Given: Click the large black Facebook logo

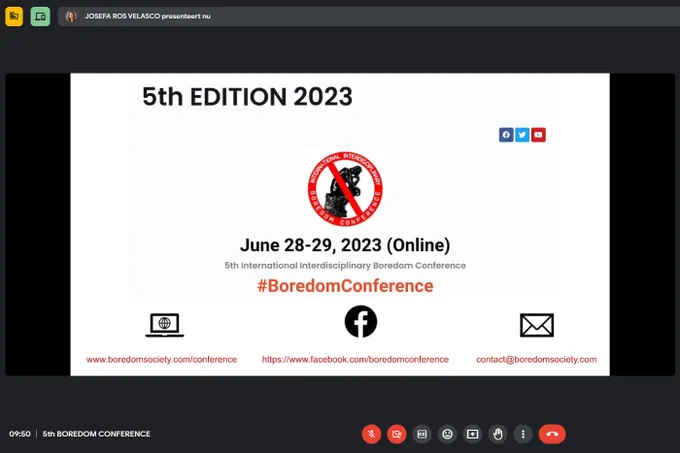Looking at the screenshot, I should (x=361, y=322).
